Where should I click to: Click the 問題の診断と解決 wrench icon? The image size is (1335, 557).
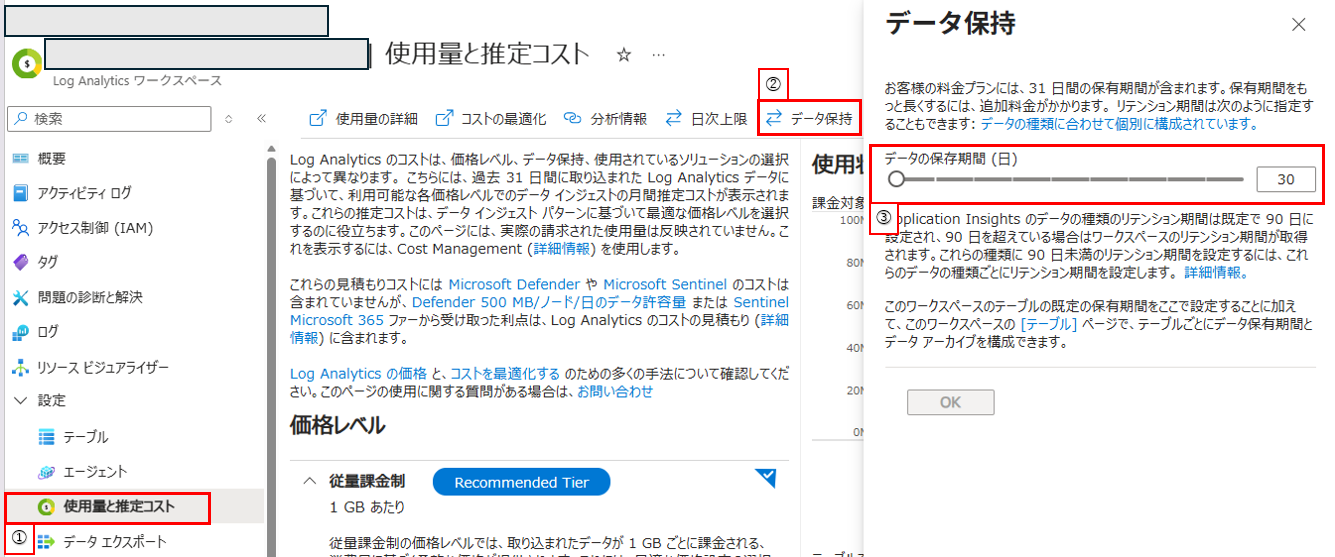20,297
